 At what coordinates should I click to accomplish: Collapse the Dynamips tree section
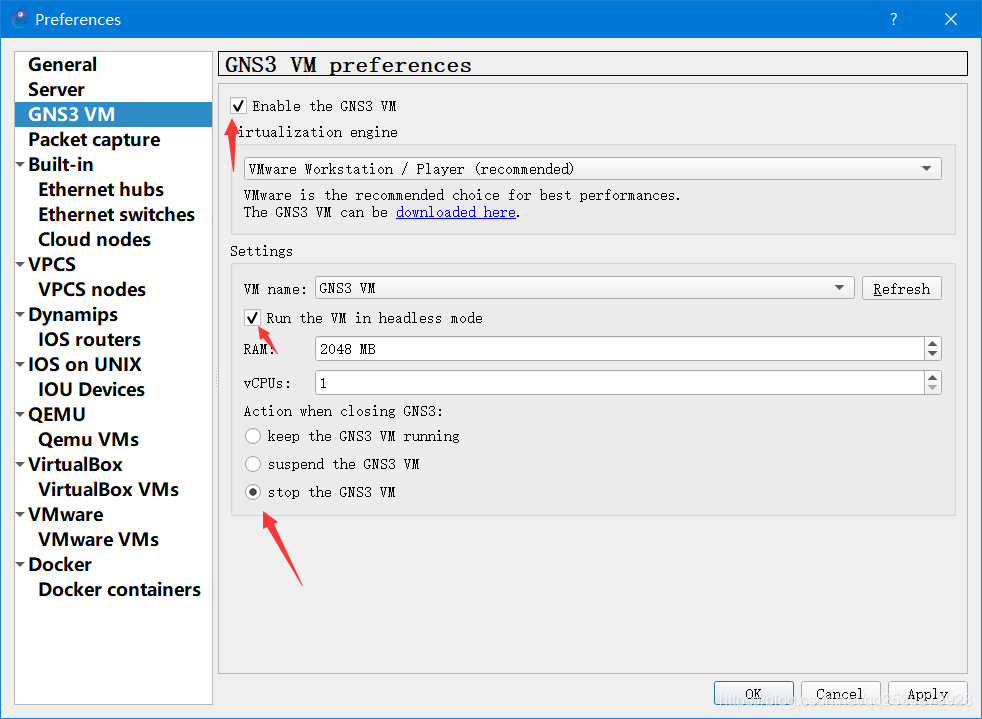click(20, 314)
